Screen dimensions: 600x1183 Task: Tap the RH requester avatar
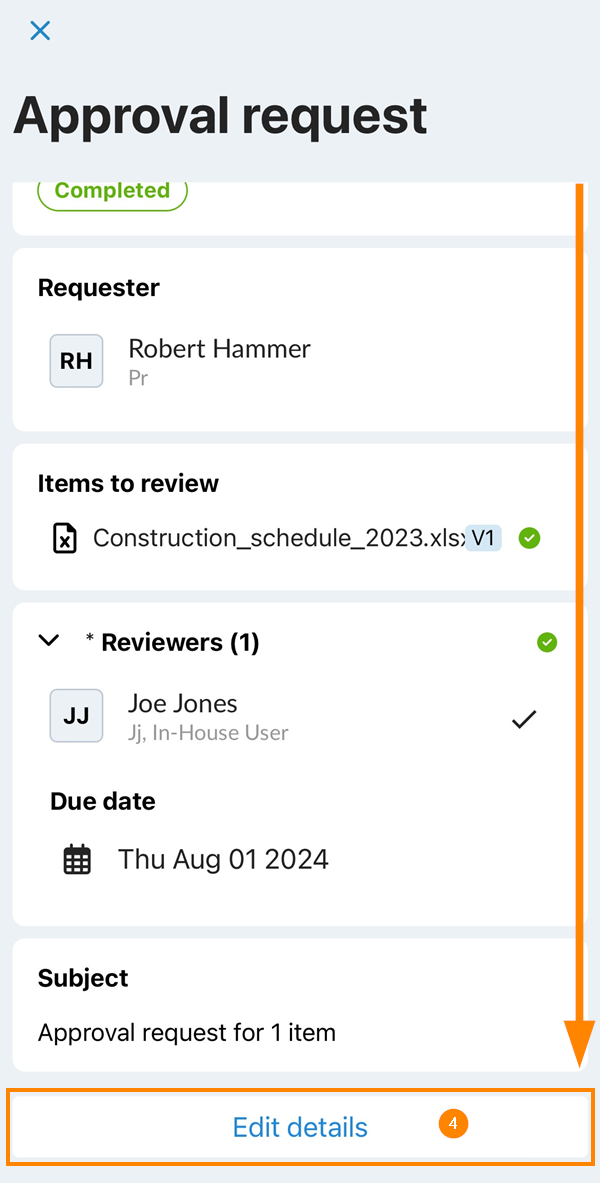(x=76, y=361)
